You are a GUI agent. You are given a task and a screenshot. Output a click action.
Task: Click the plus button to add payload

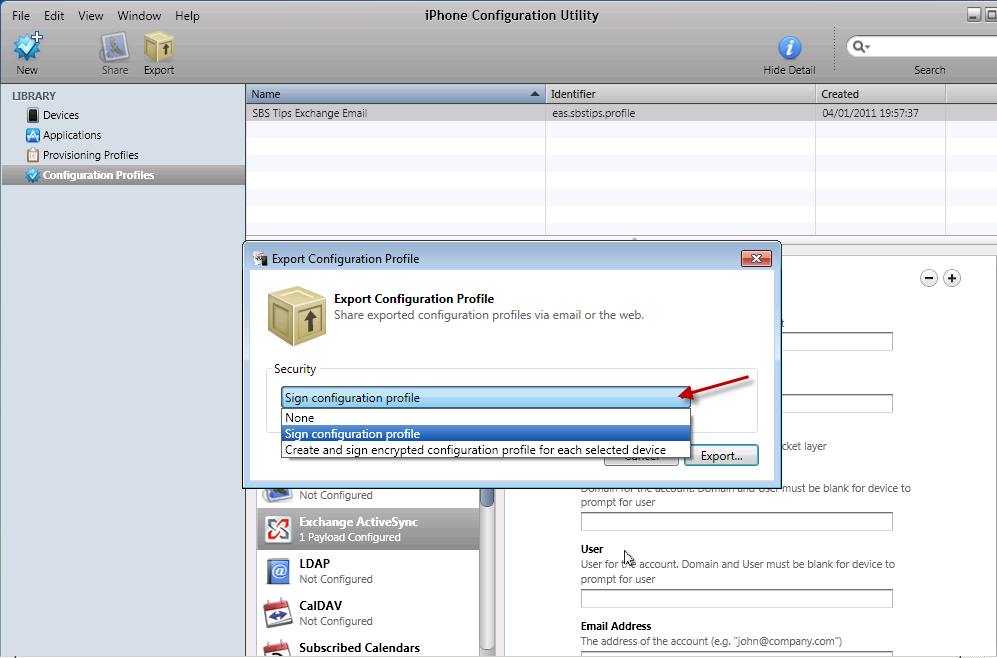pos(952,279)
